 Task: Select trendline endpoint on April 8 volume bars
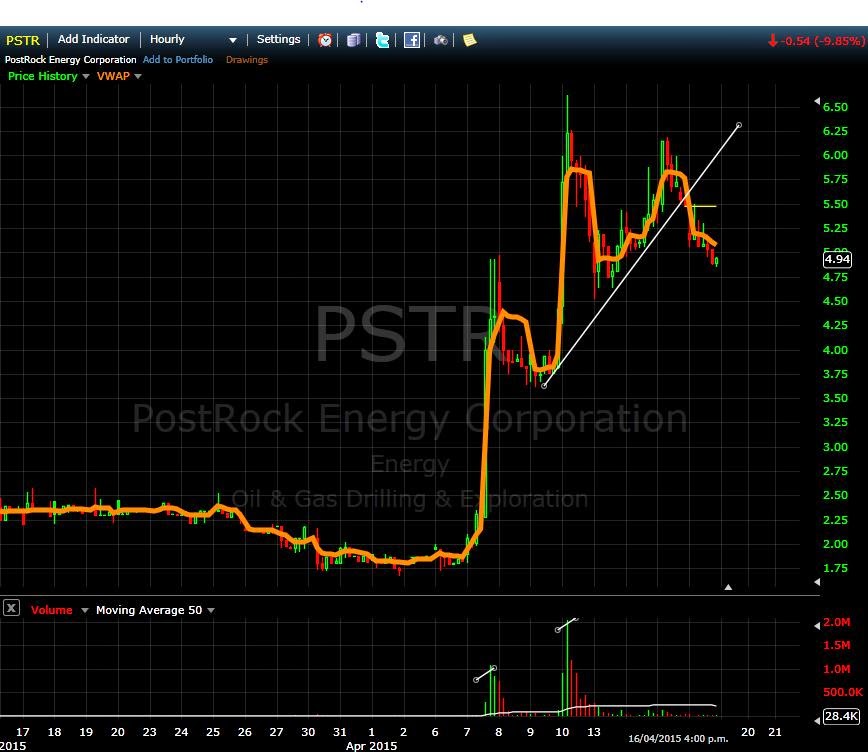(x=494, y=668)
